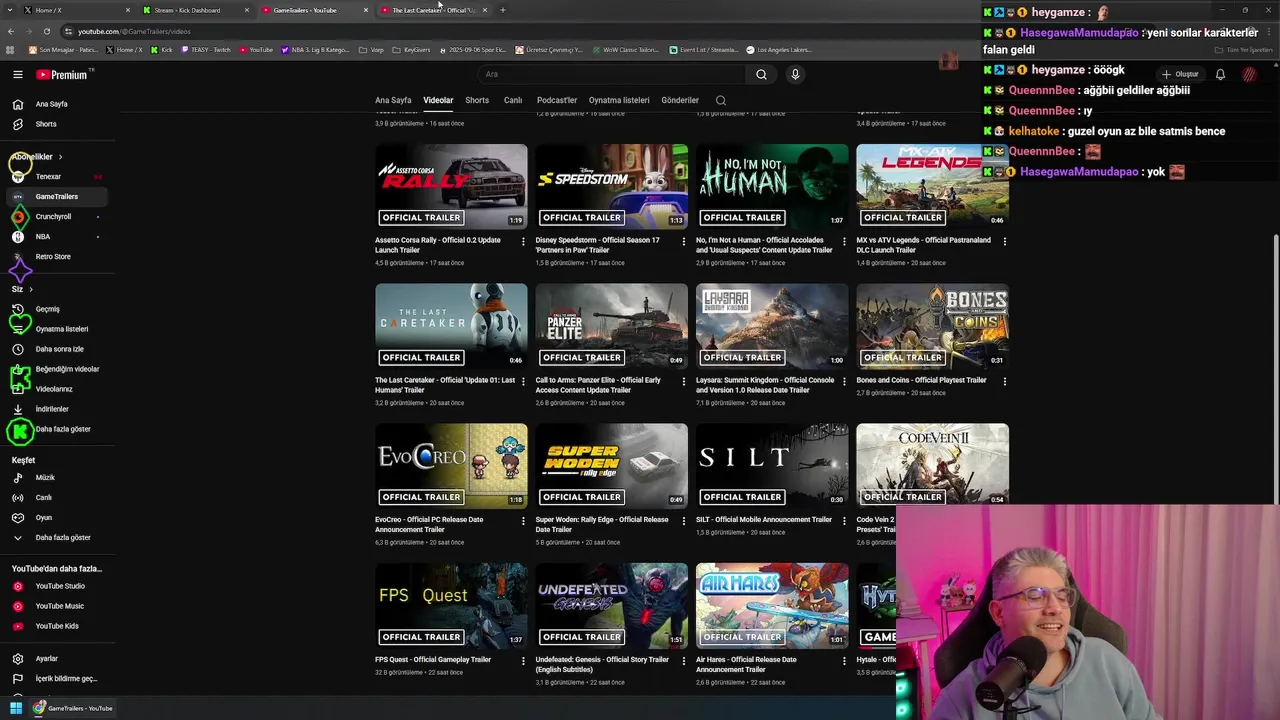Open more options for Bones and Coins video

click(x=1005, y=381)
